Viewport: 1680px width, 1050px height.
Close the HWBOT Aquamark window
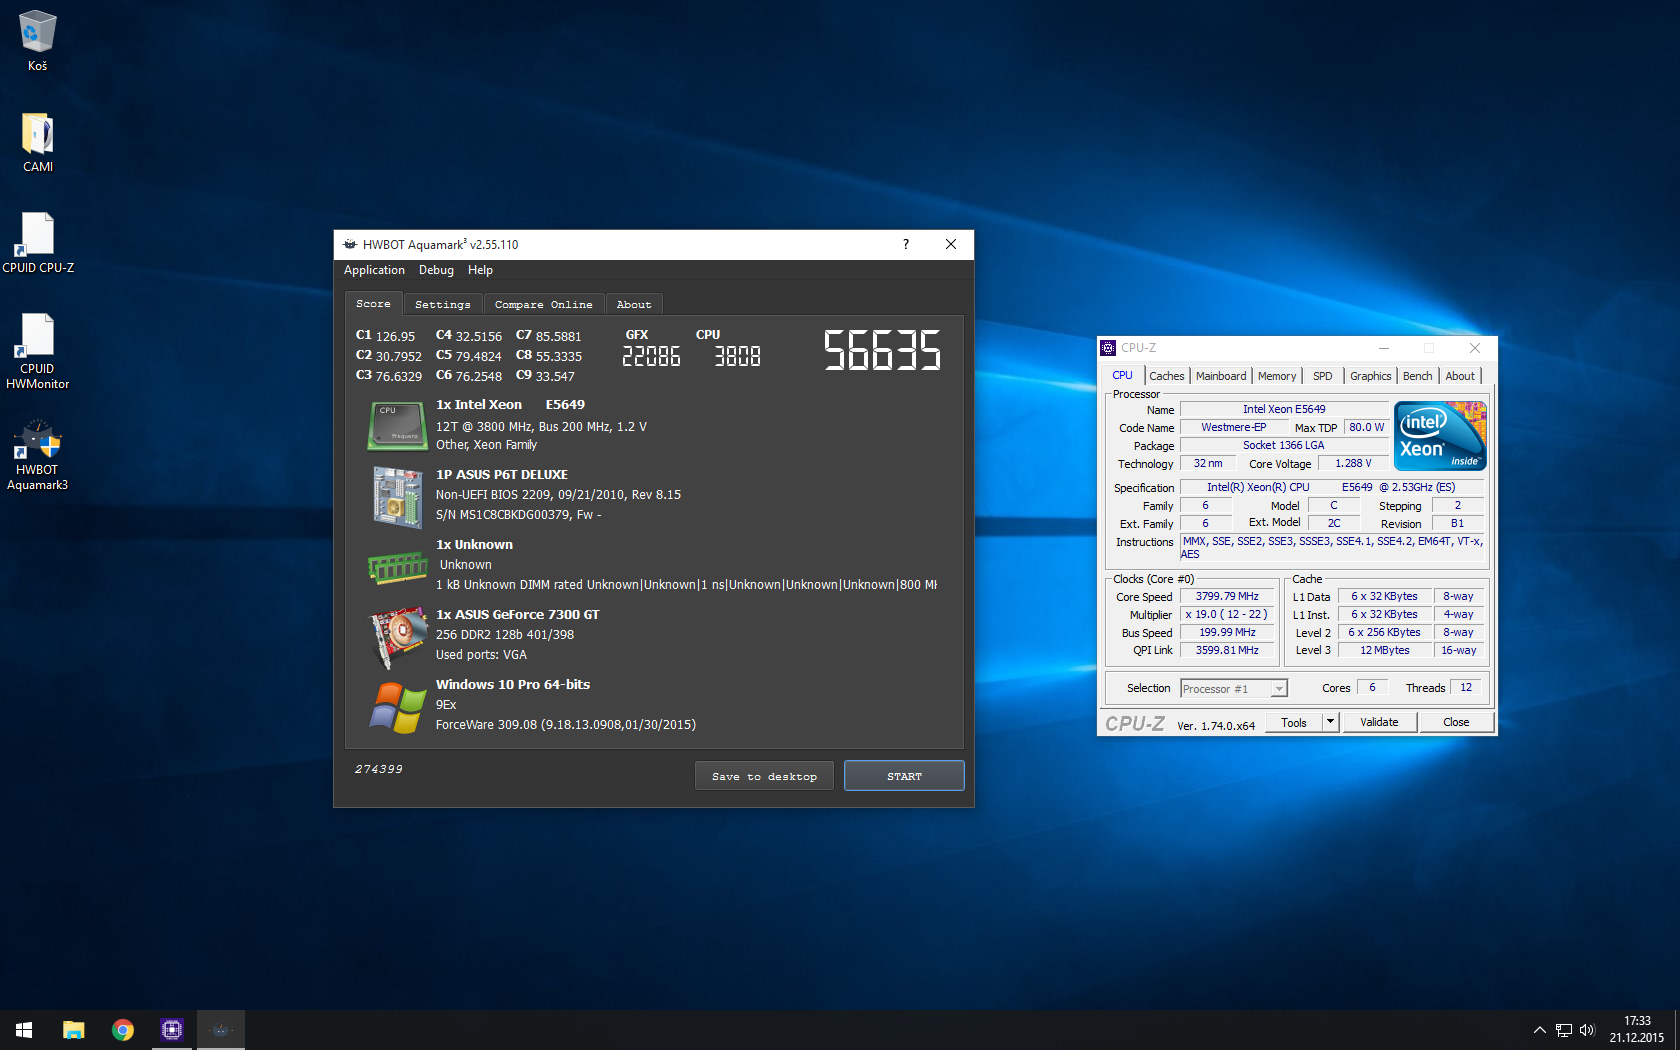pyautogui.click(x=951, y=244)
